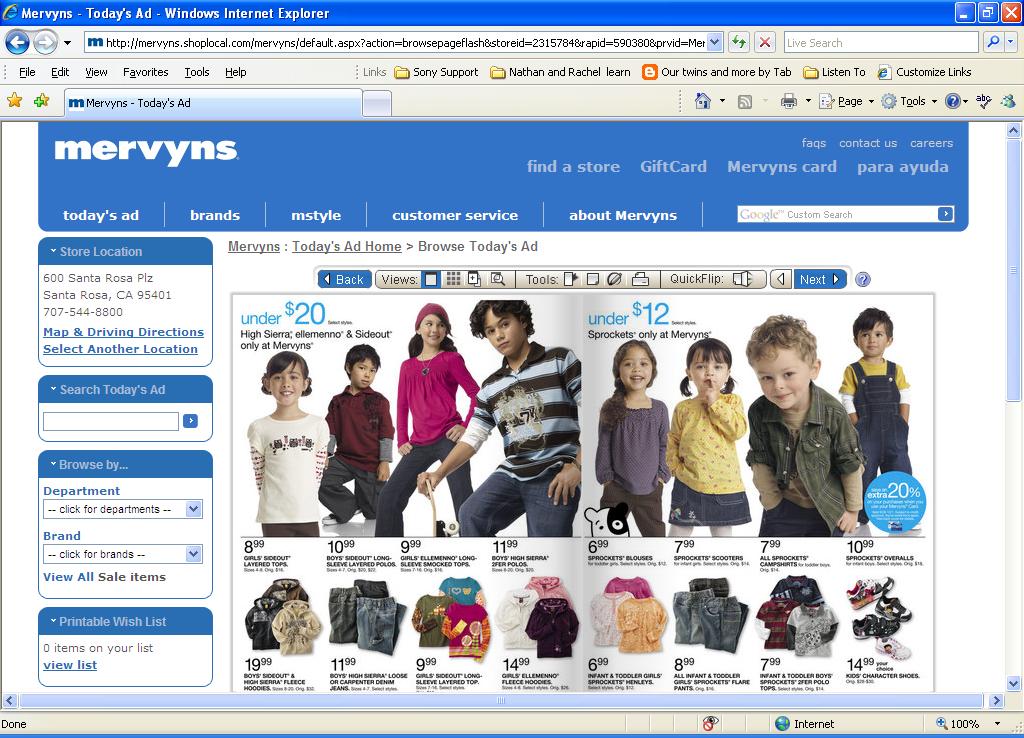The height and width of the screenshot is (738, 1024).
Task: Click the Live Search magnifier icon
Action: point(993,42)
